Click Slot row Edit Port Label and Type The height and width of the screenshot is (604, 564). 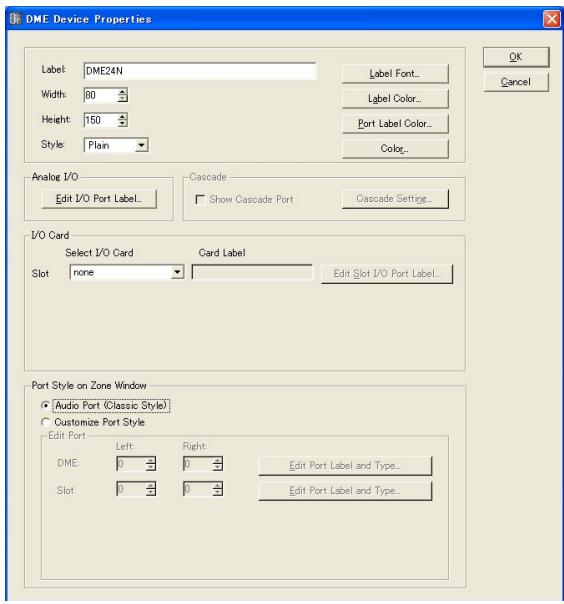tap(345, 491)
